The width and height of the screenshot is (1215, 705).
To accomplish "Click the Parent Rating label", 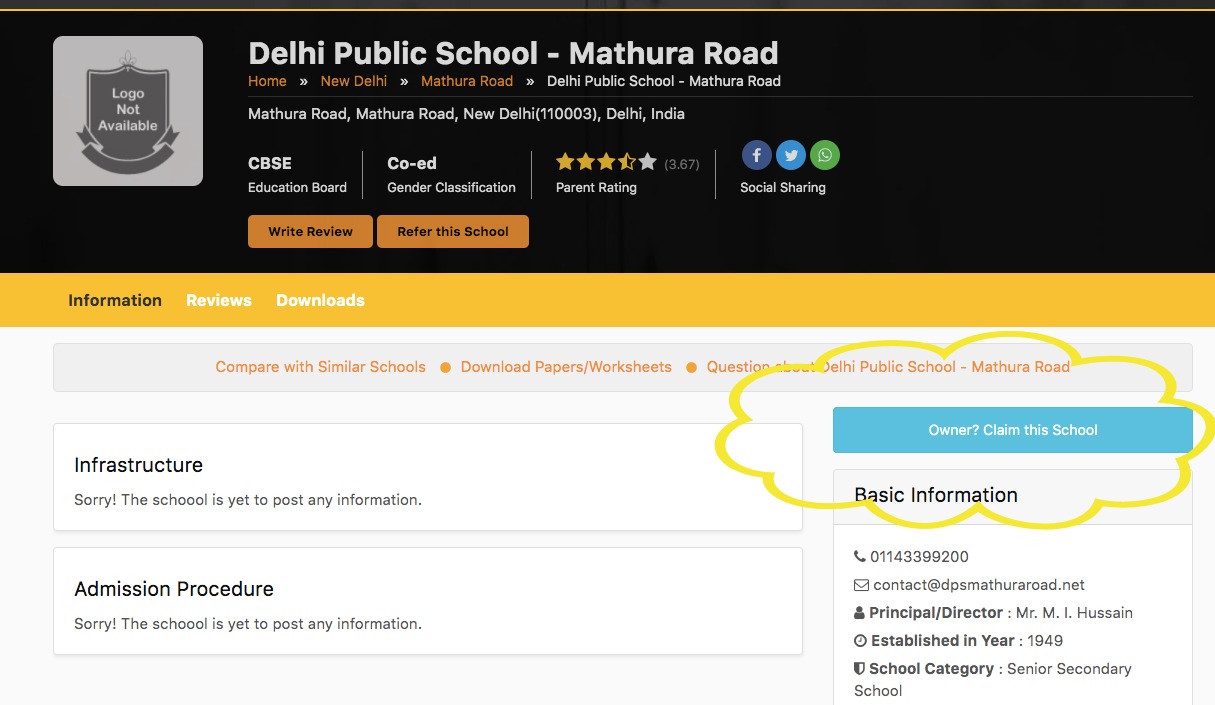I will [x=596, y=187].
